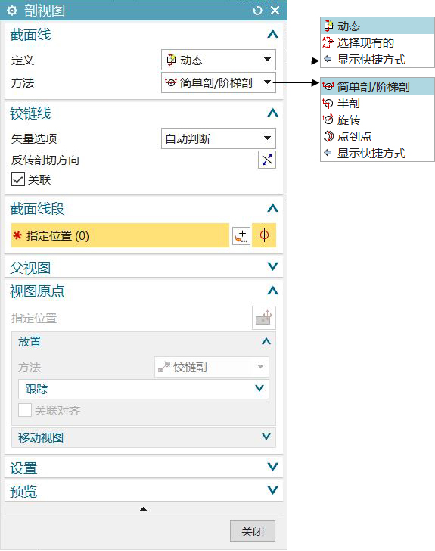The image size is (435, 551).
Task: Click the reset dialog icon in the title bar
Action: pos(258,11)
